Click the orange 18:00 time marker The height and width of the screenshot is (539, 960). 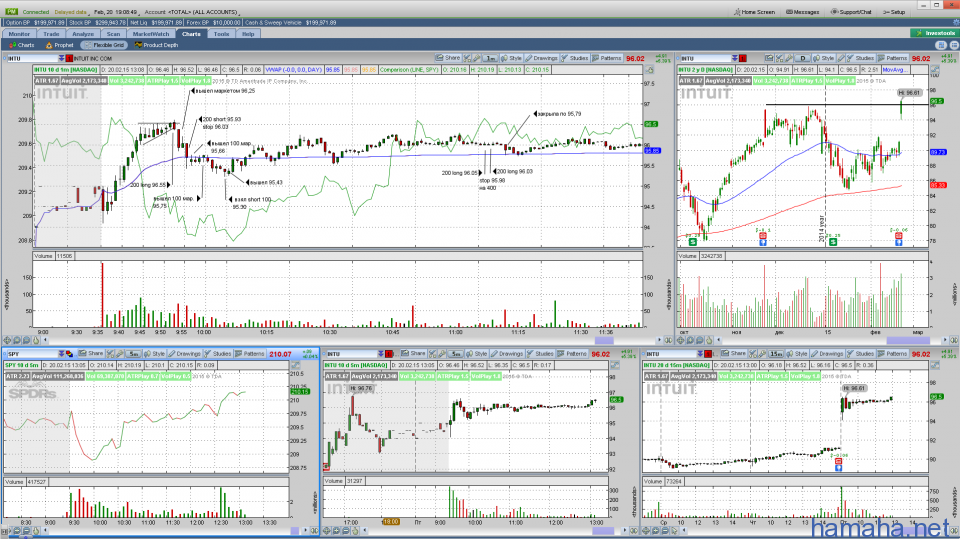click(x=391, y=522)
